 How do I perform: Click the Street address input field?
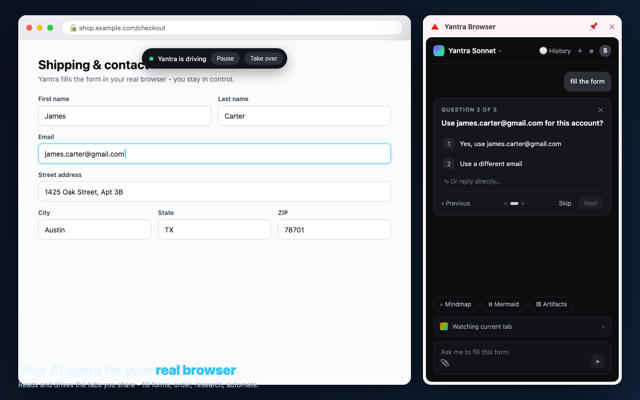(x=214, y=192)
